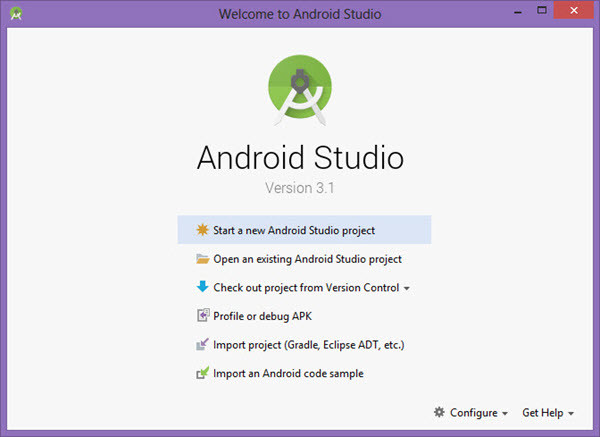
Task: Expand the Version Control dropdown arrow
Action: 407,289
